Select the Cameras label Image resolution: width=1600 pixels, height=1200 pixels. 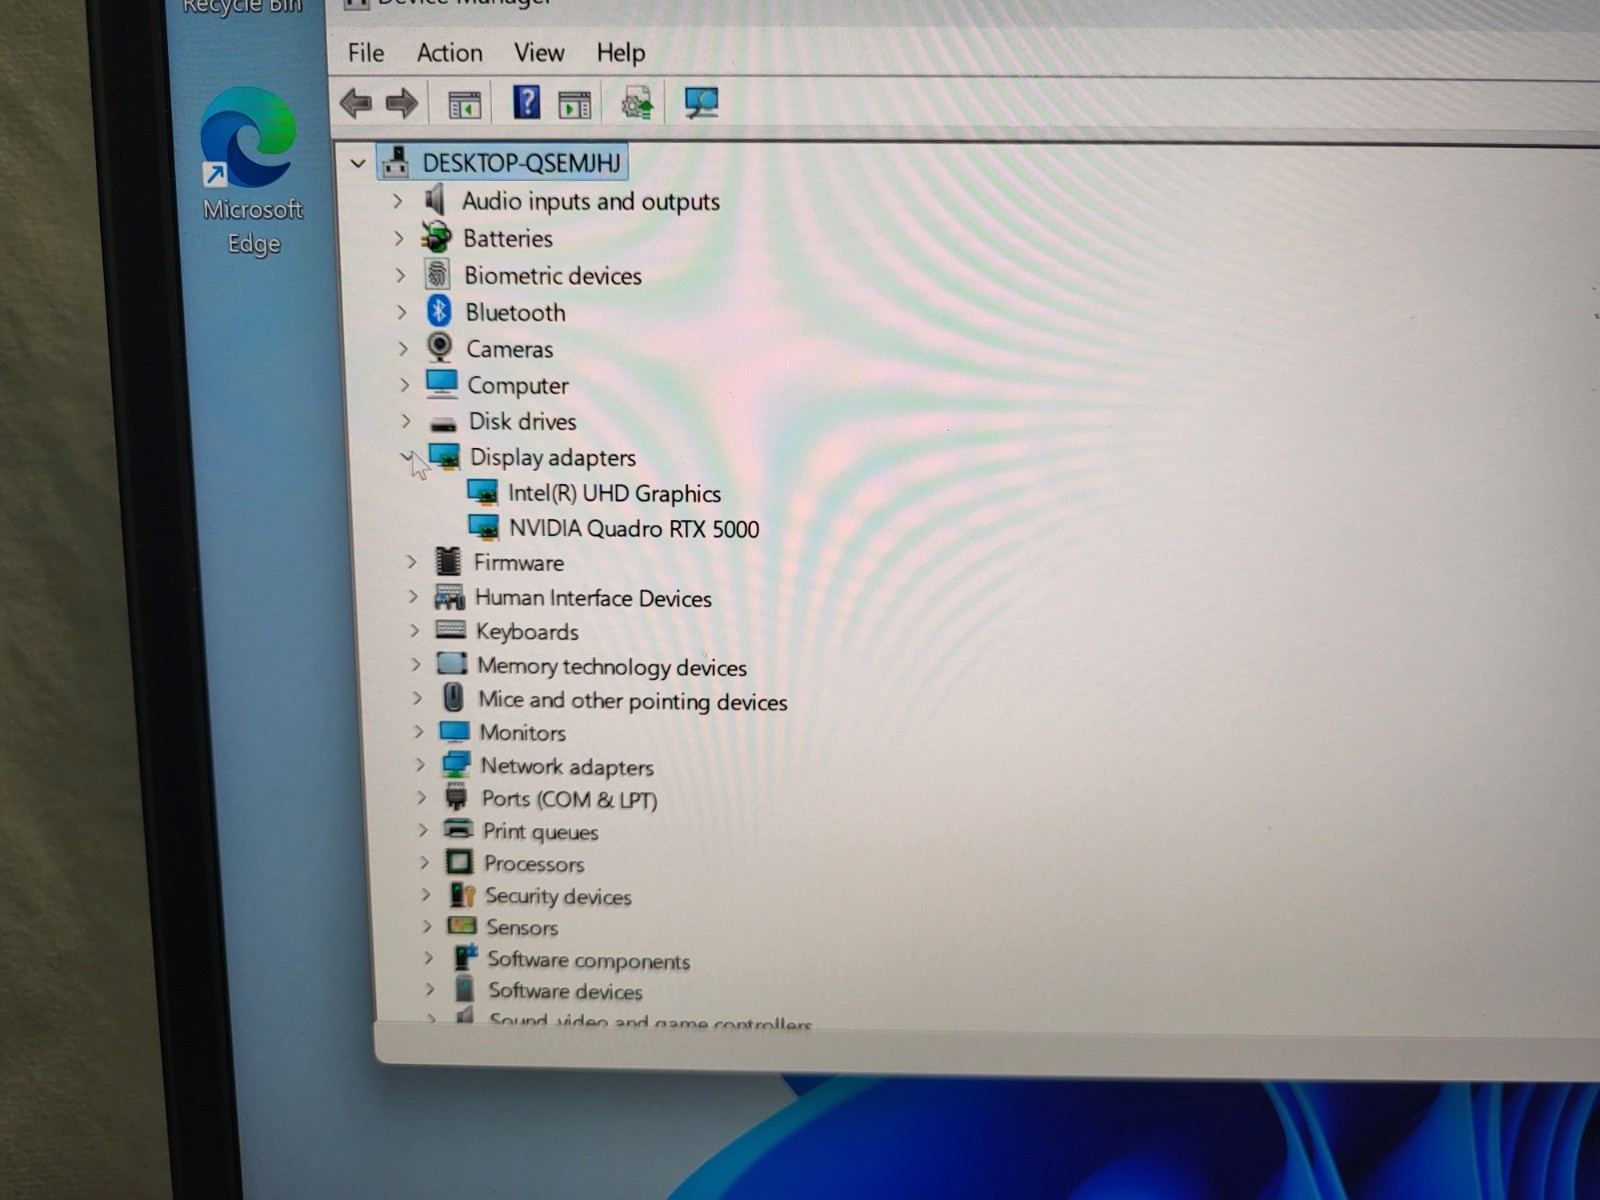point(509,349)
